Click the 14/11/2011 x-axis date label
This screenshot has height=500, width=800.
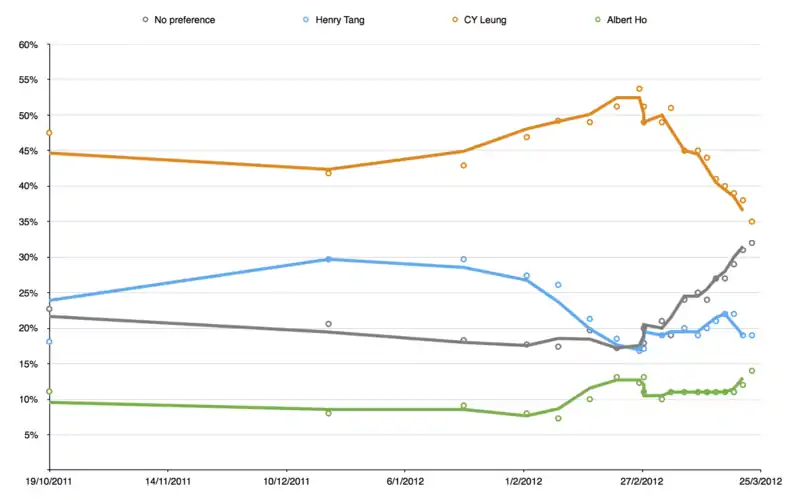point(168,481)
